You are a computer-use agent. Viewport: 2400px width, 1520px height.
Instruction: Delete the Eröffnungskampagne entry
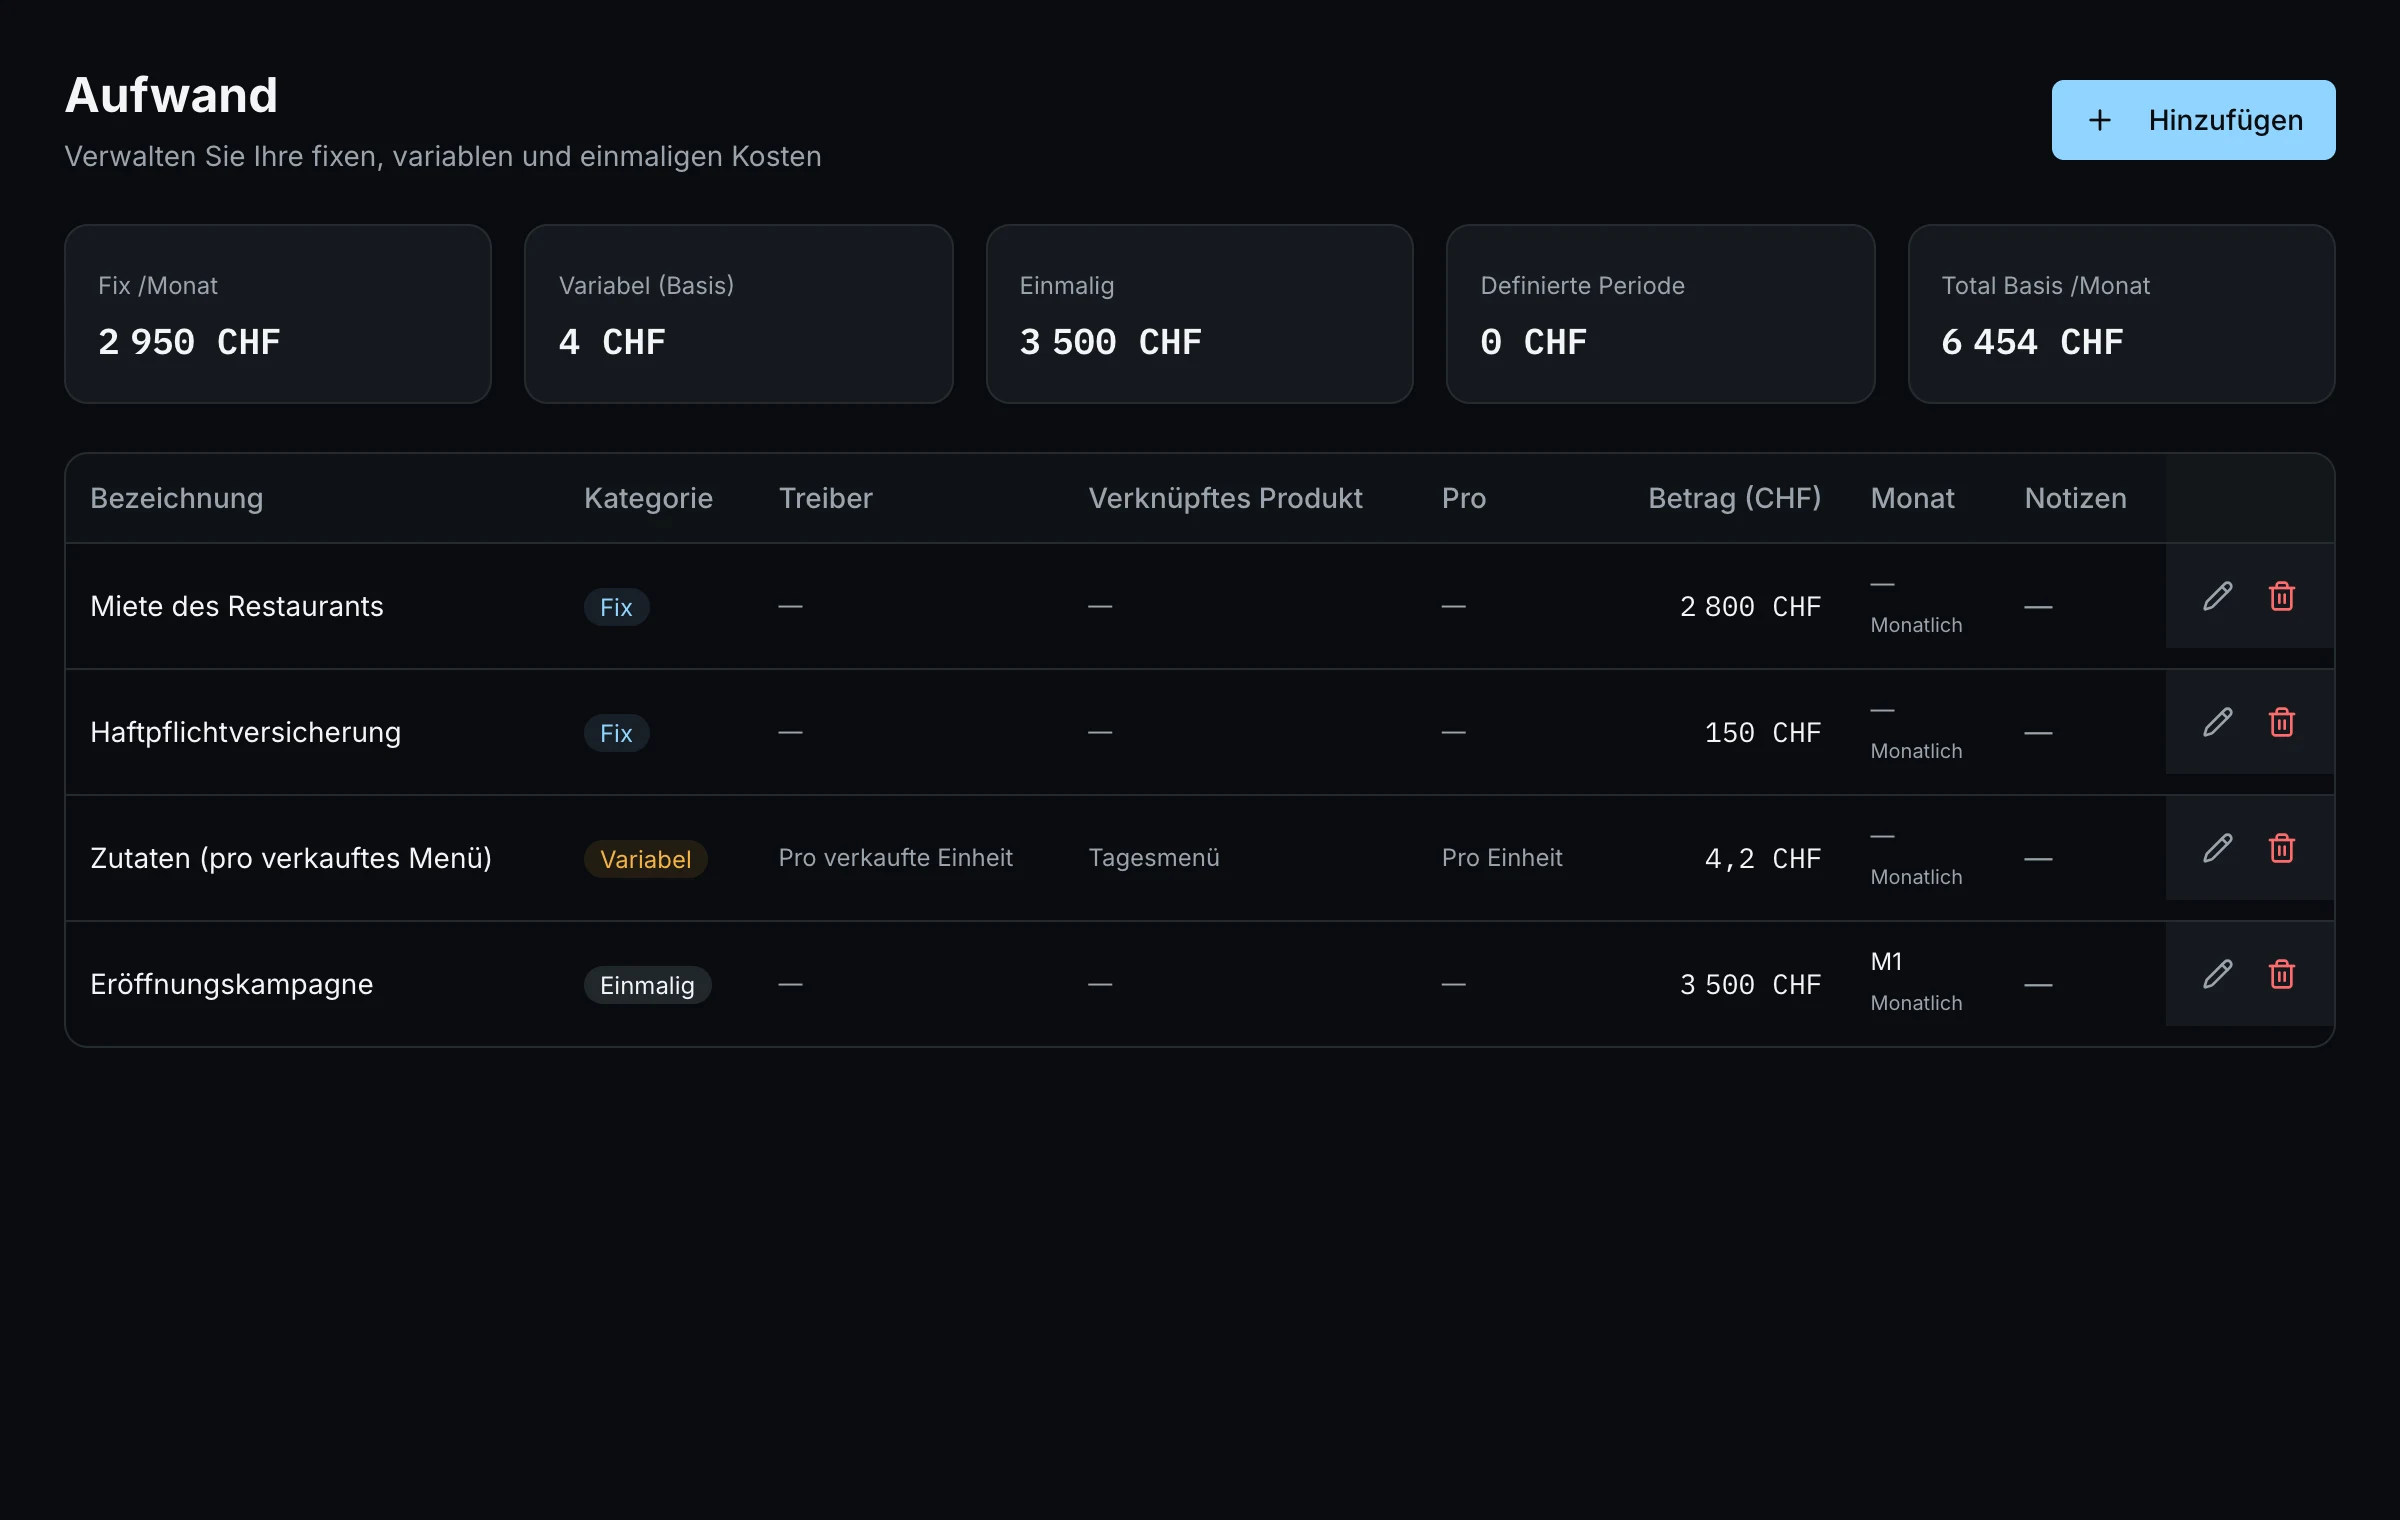(2281, 974)
